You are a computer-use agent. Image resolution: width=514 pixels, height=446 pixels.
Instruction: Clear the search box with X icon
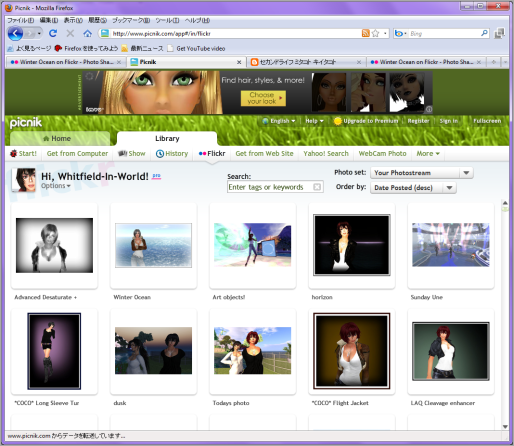coord(317,187)
